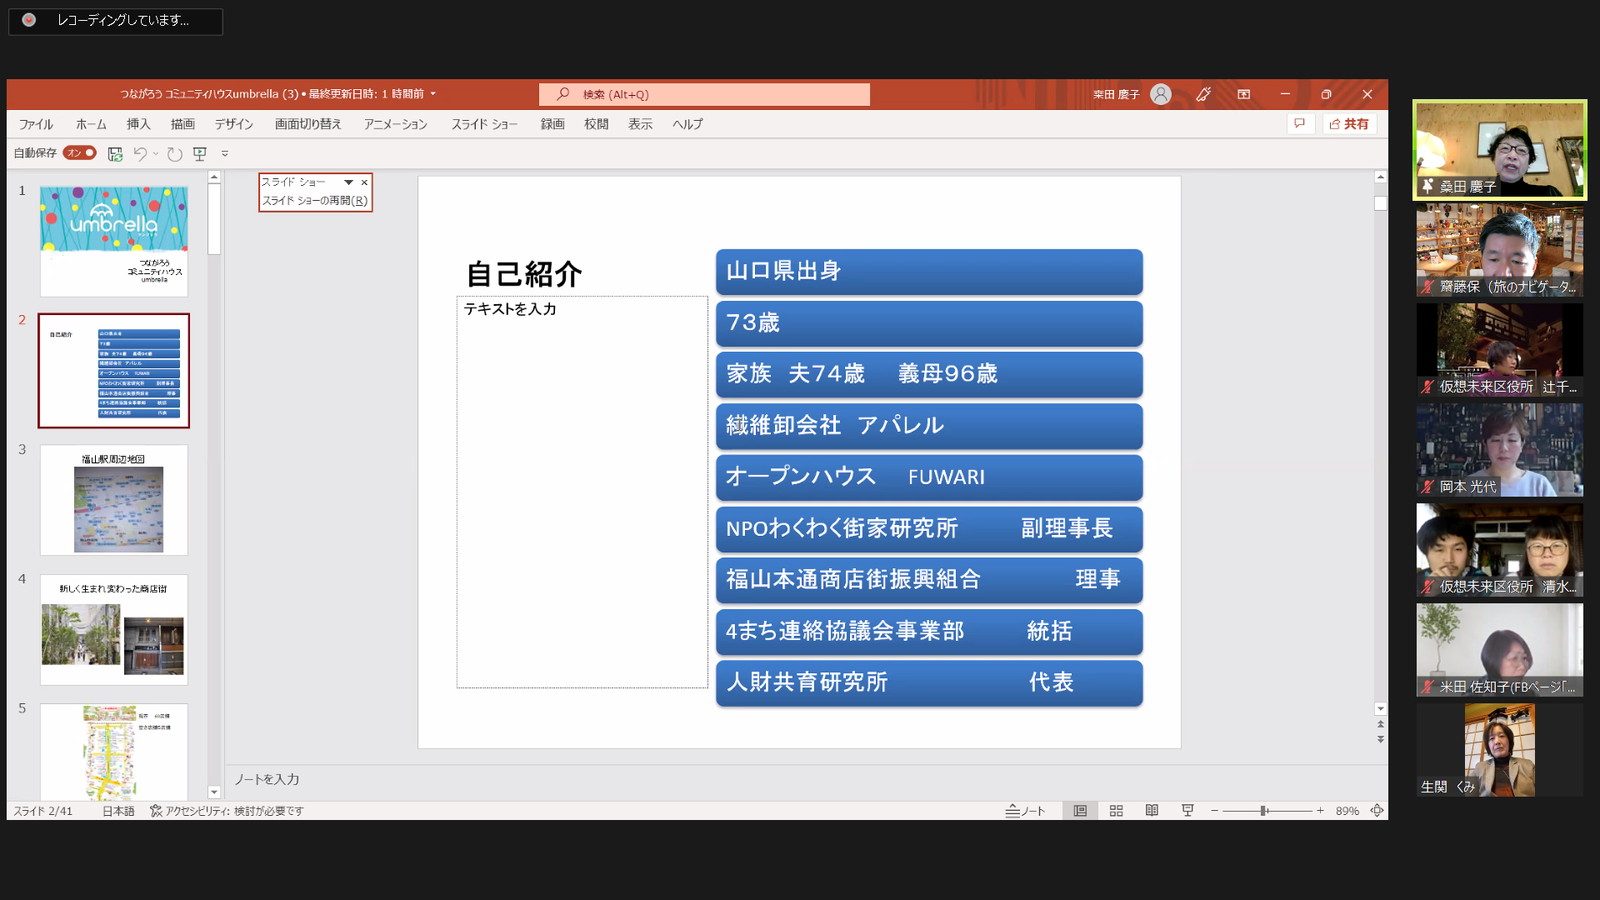Start slideshow from beginning icon

coord(200,153)
